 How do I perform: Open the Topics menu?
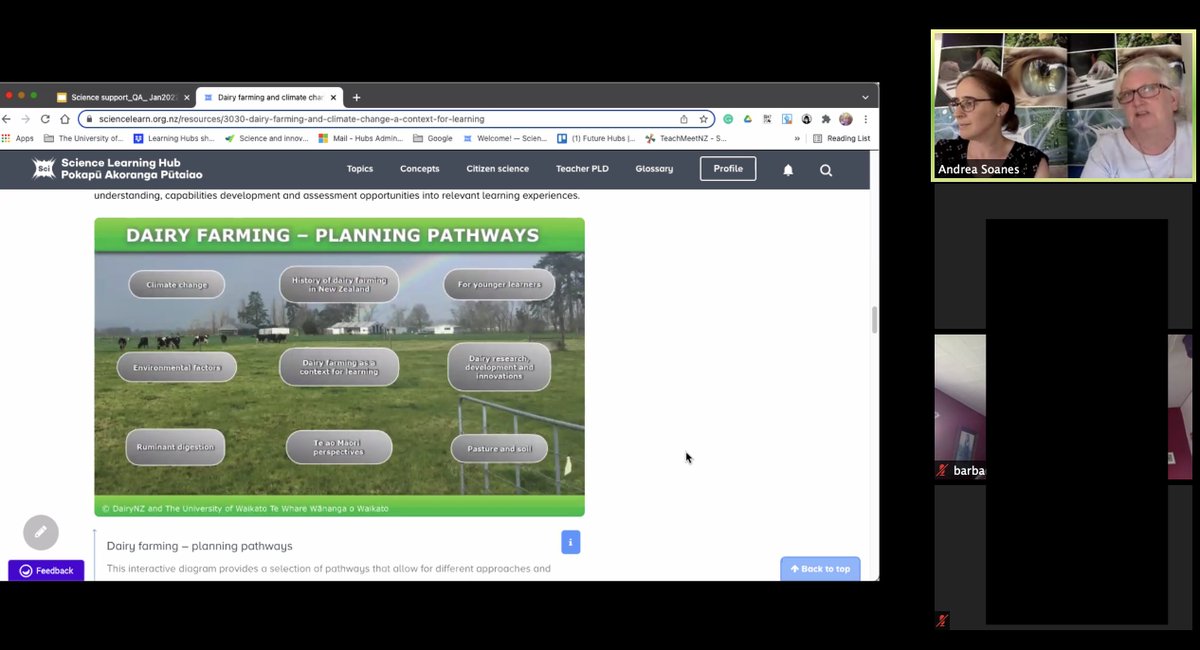pos(360,169)
